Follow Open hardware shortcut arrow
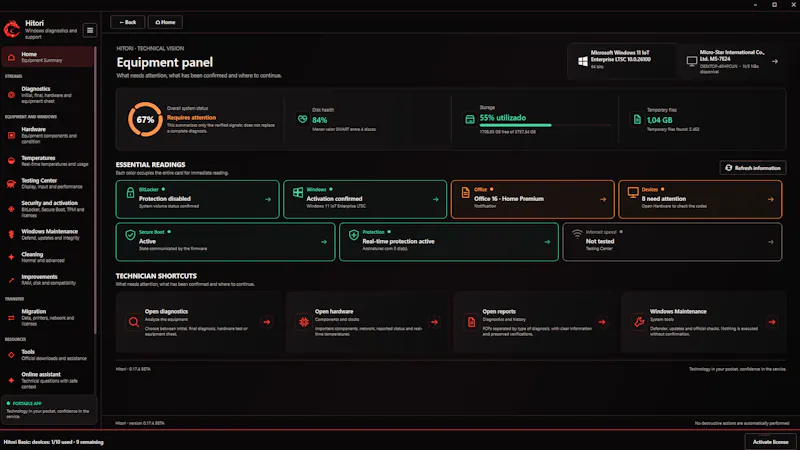This screenshot has width=800, height=450. click(x=434, y=322)
